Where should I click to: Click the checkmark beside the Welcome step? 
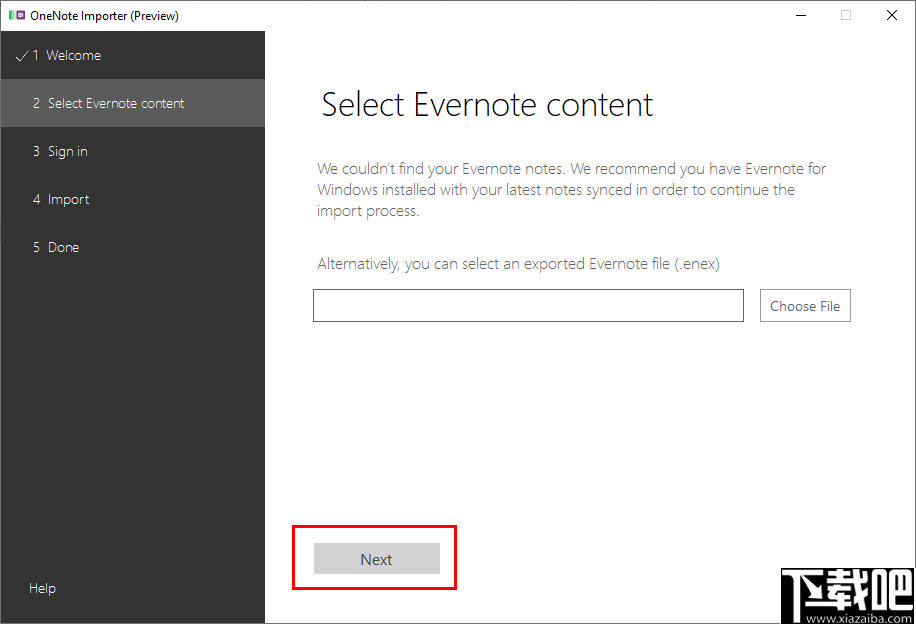point(22,55)
